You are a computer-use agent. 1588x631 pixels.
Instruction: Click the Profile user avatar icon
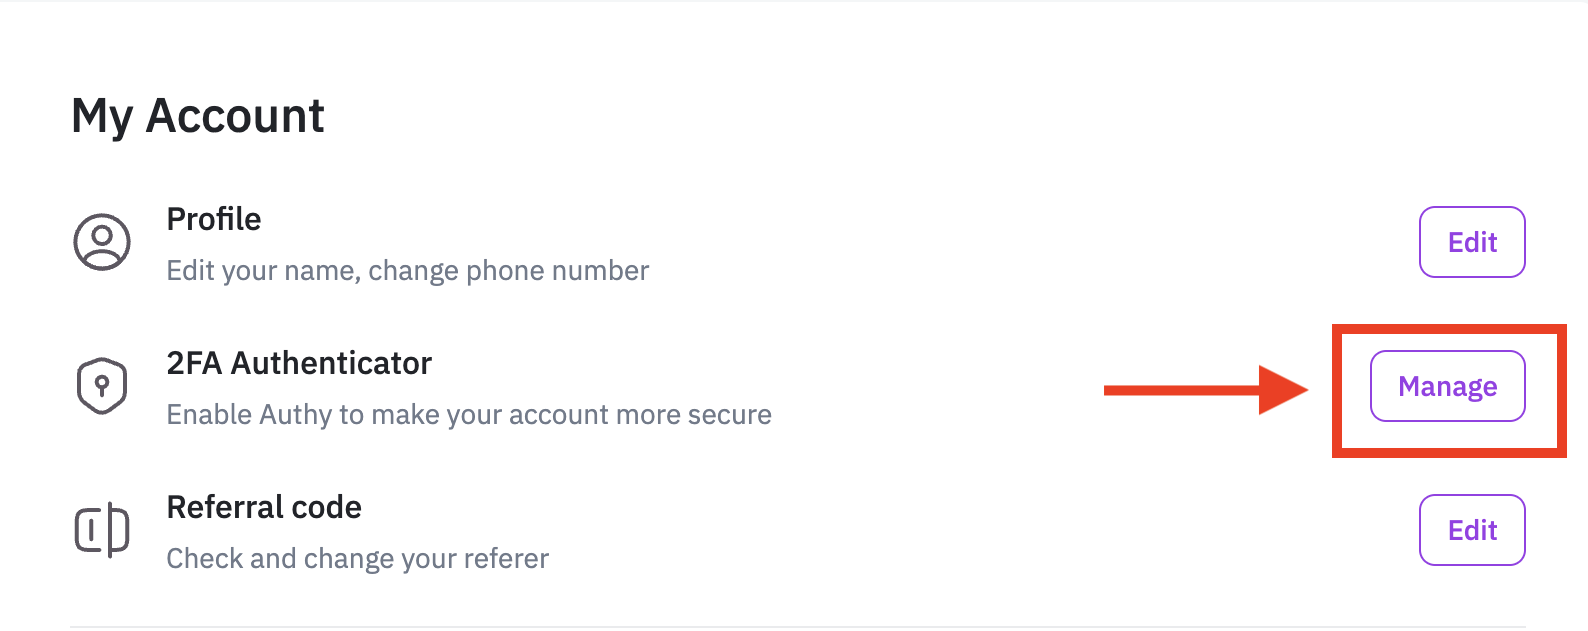(x=102, y=242)
